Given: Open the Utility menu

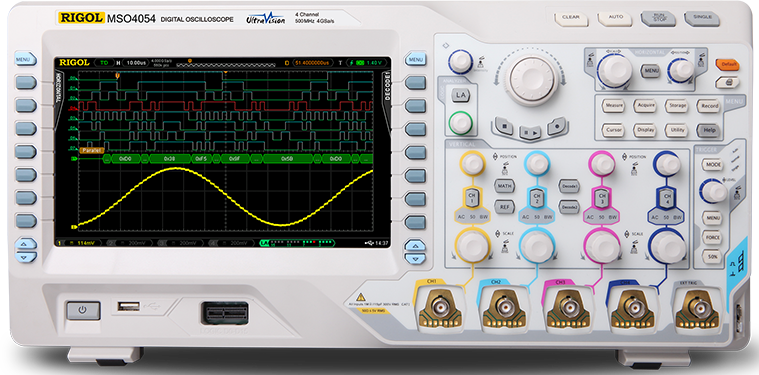Looking at the screenshot, I should pyautogui.click(x=677, y=130).
